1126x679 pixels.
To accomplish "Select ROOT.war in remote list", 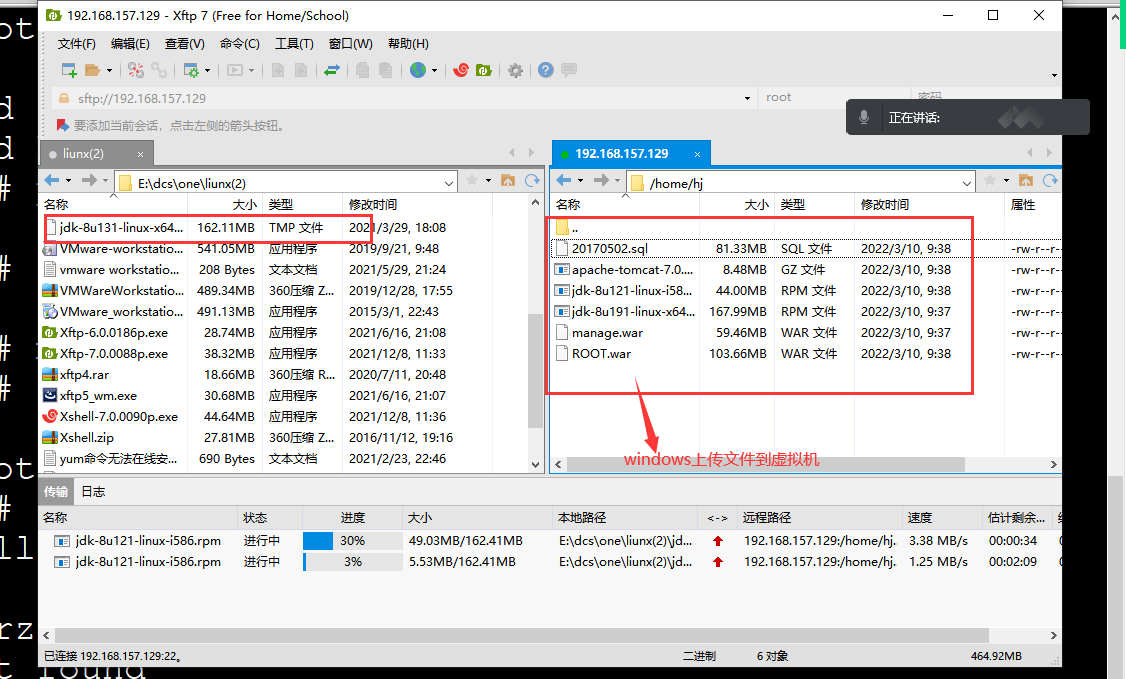I will click(601, 354).
